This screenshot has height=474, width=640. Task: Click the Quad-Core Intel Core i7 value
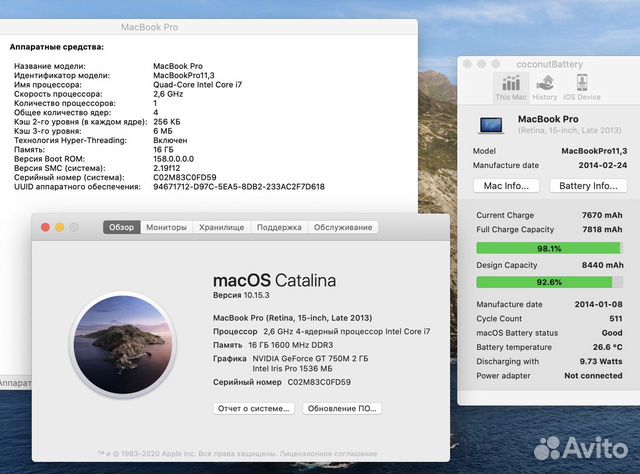pos(198,85)
